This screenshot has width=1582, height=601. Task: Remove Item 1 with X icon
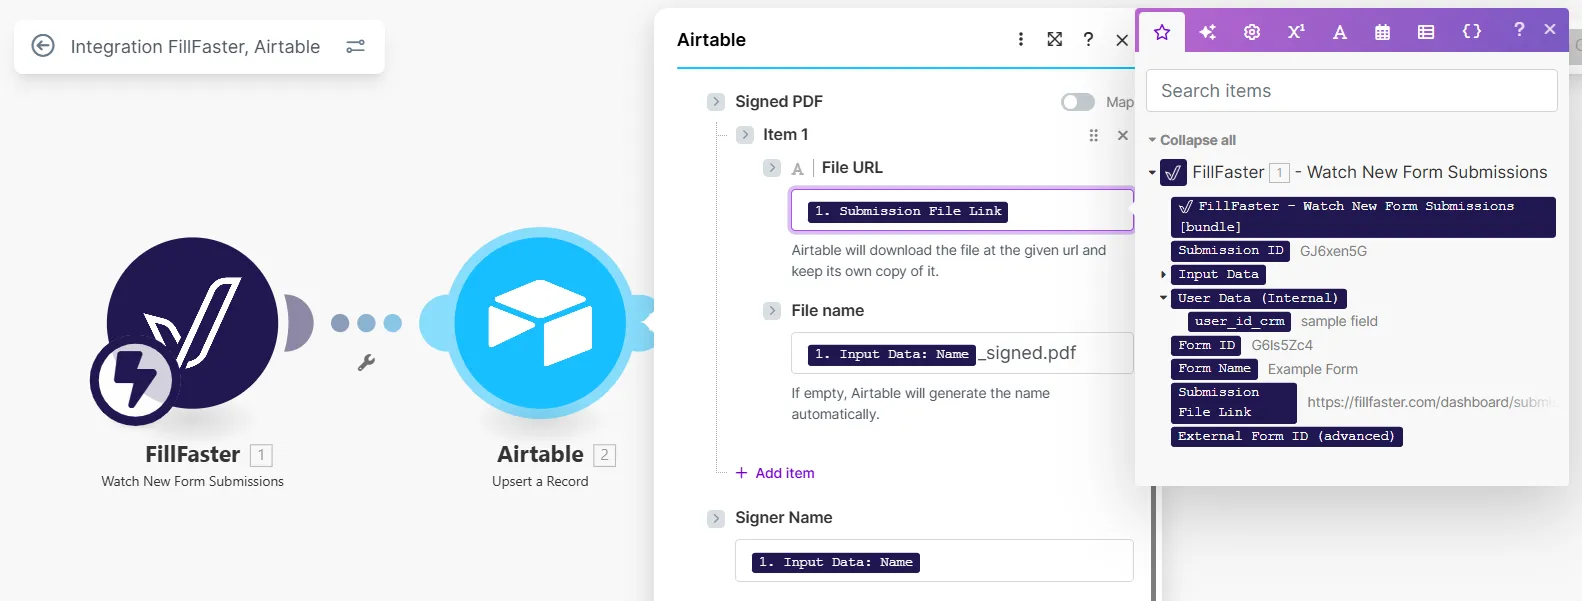(1122, 135)
